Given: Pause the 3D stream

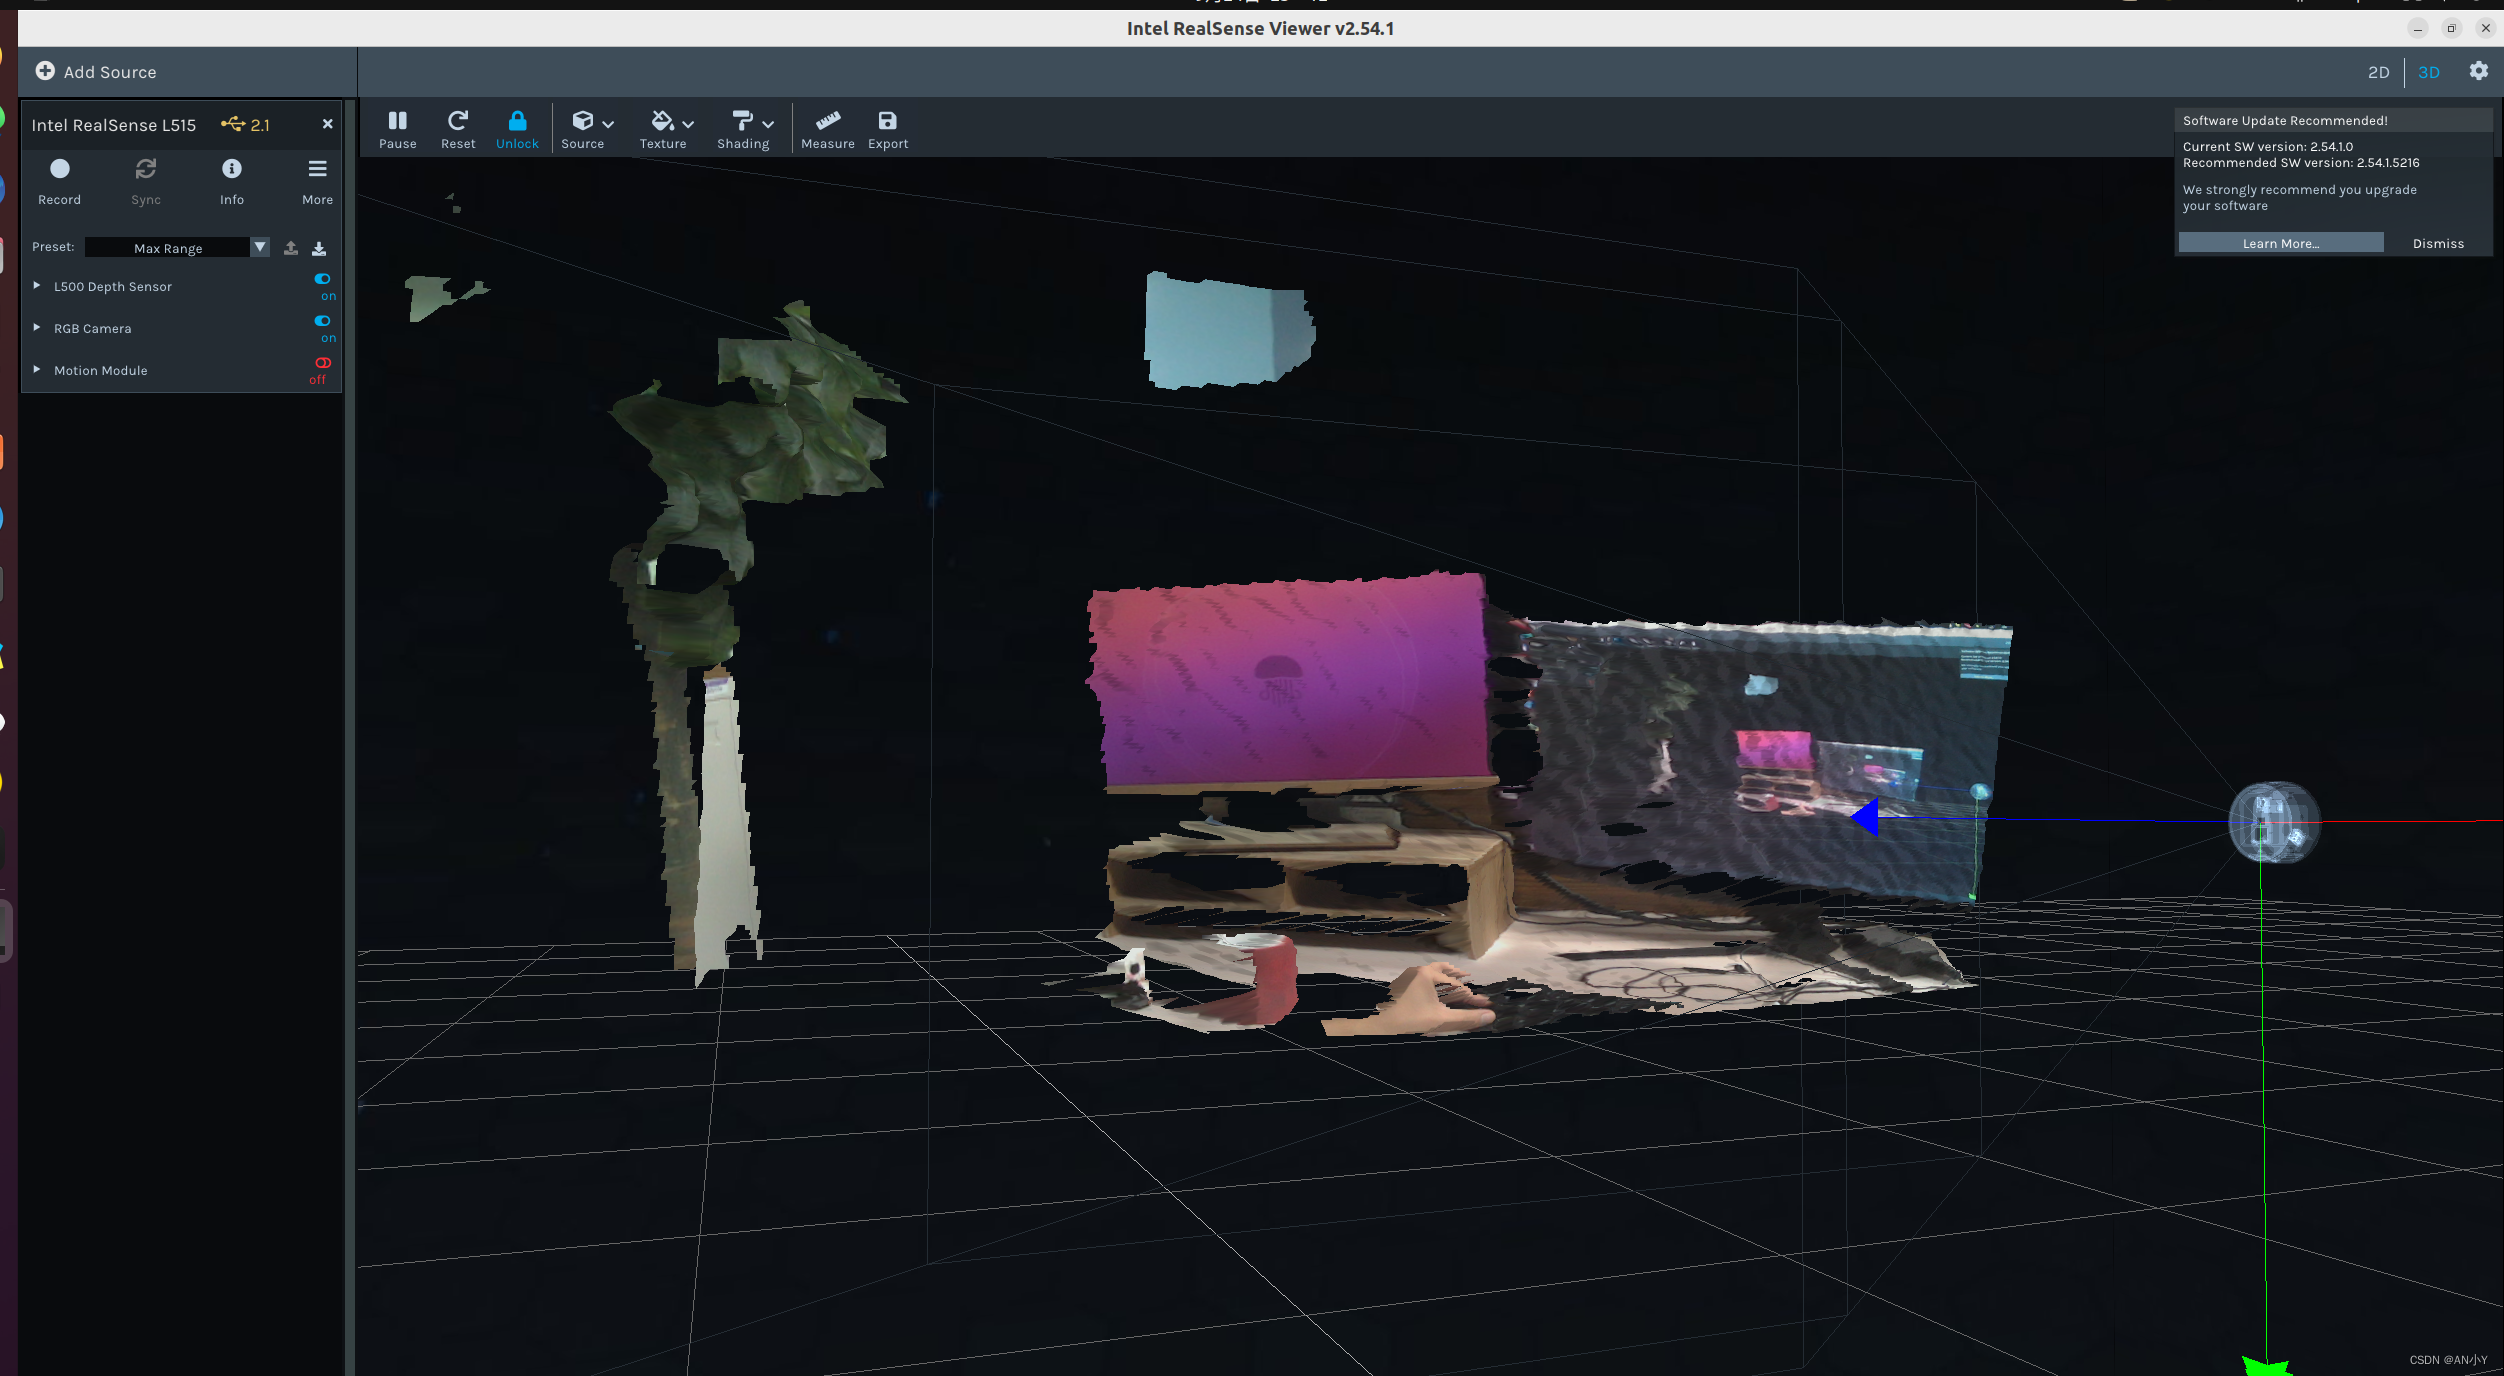Looking at the screenshot, I should pyautogui.click(x=397, y=129).
